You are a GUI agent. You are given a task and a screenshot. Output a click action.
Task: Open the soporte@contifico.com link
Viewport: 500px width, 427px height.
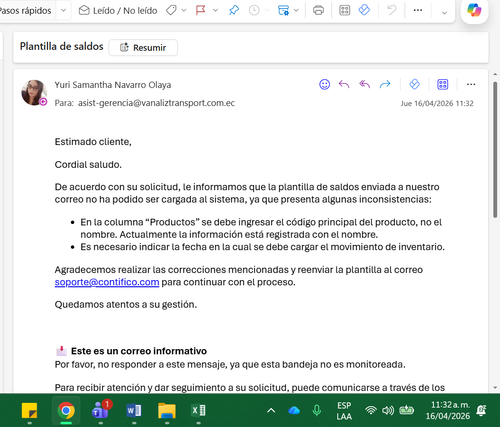pyautogui.click(x=107, y=282)
